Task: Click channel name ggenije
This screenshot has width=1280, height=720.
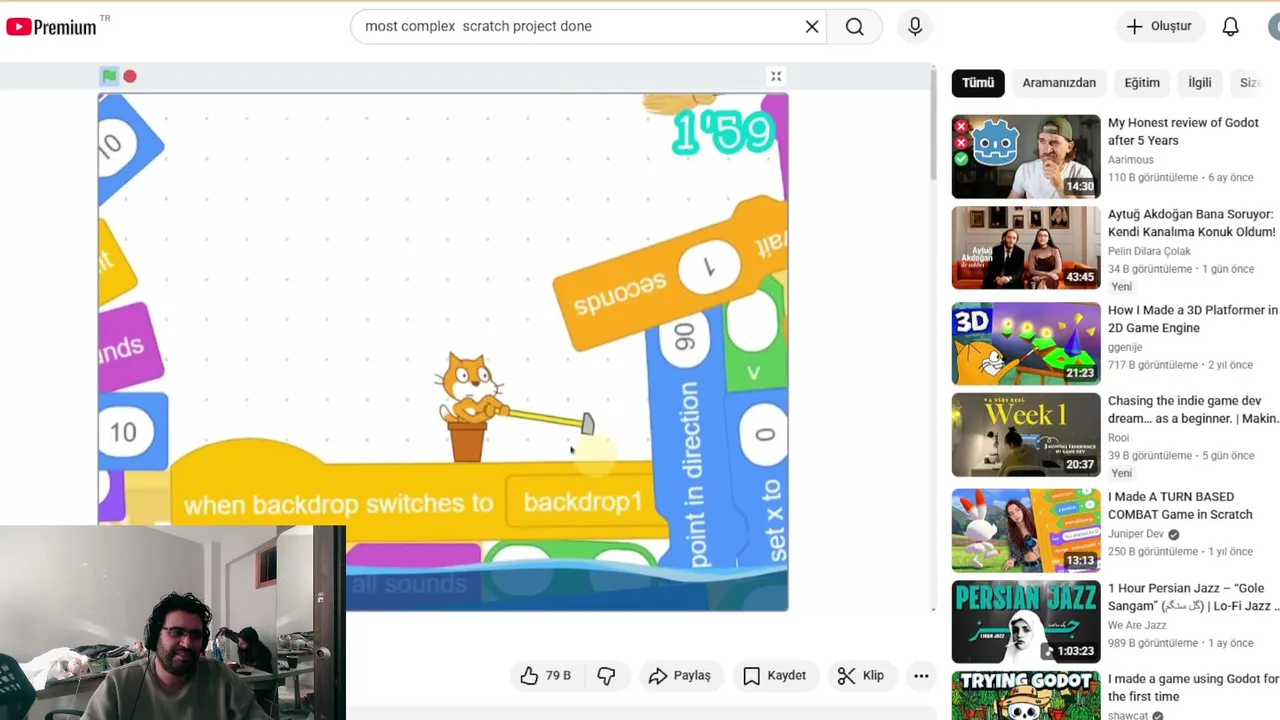Action: (1128, 348)
